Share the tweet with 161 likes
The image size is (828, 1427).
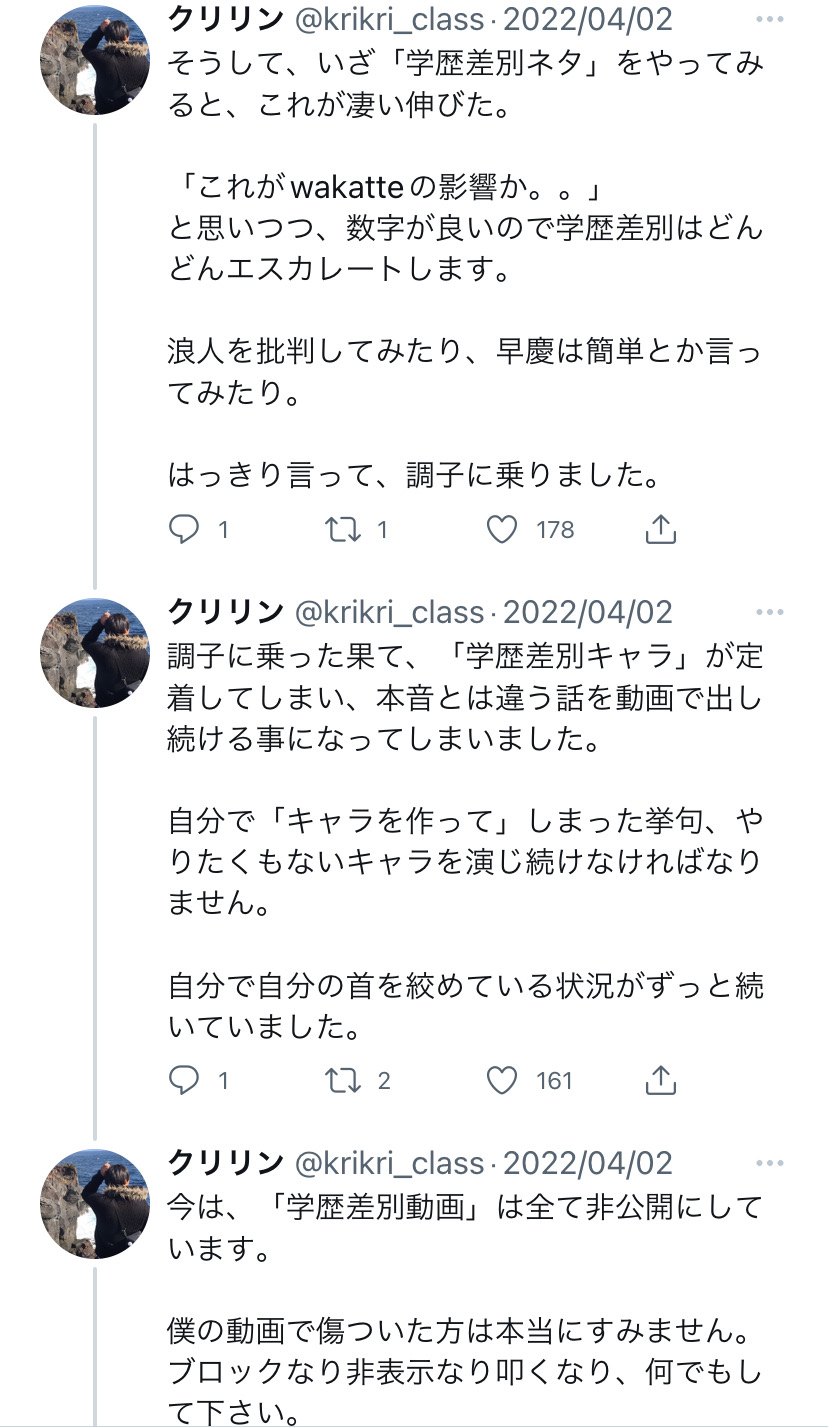(661, 1080)
